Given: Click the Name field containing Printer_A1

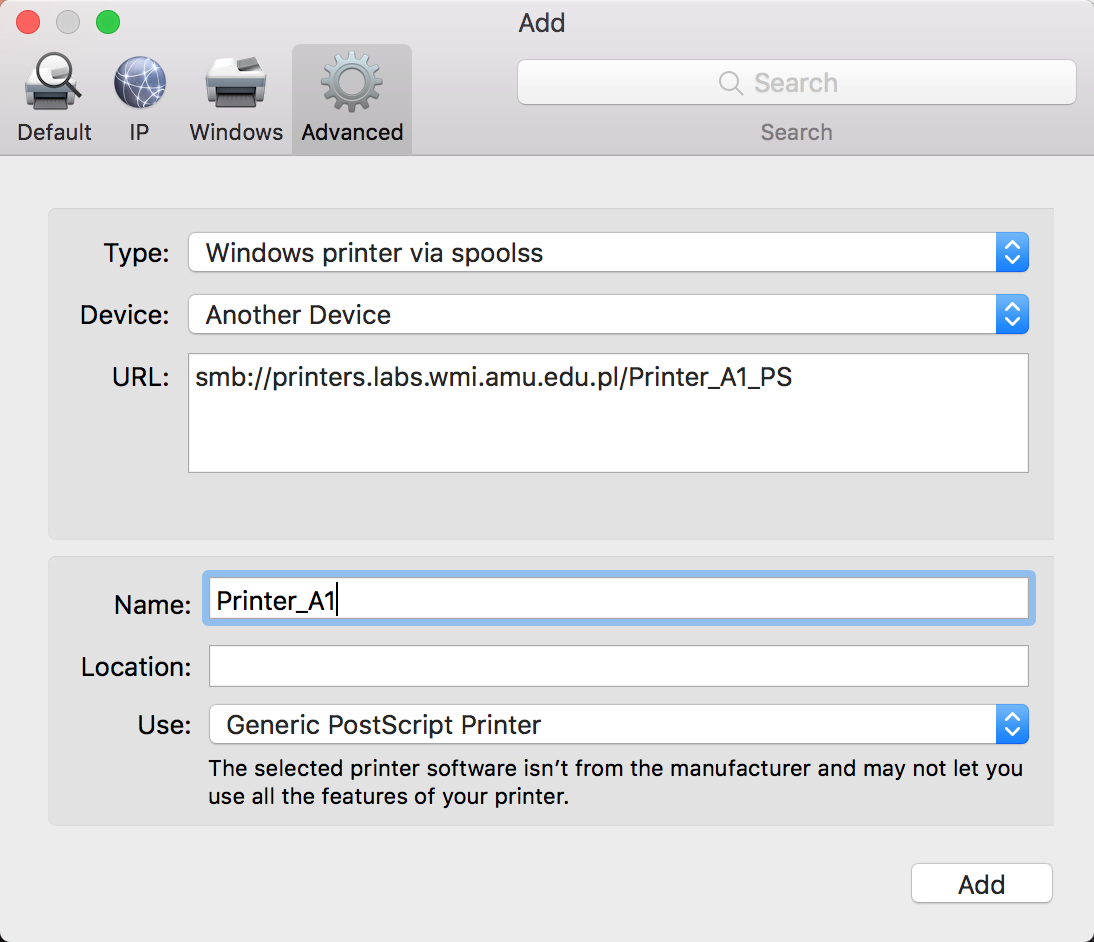Looking at the screenshot, I should pos(619,599).
